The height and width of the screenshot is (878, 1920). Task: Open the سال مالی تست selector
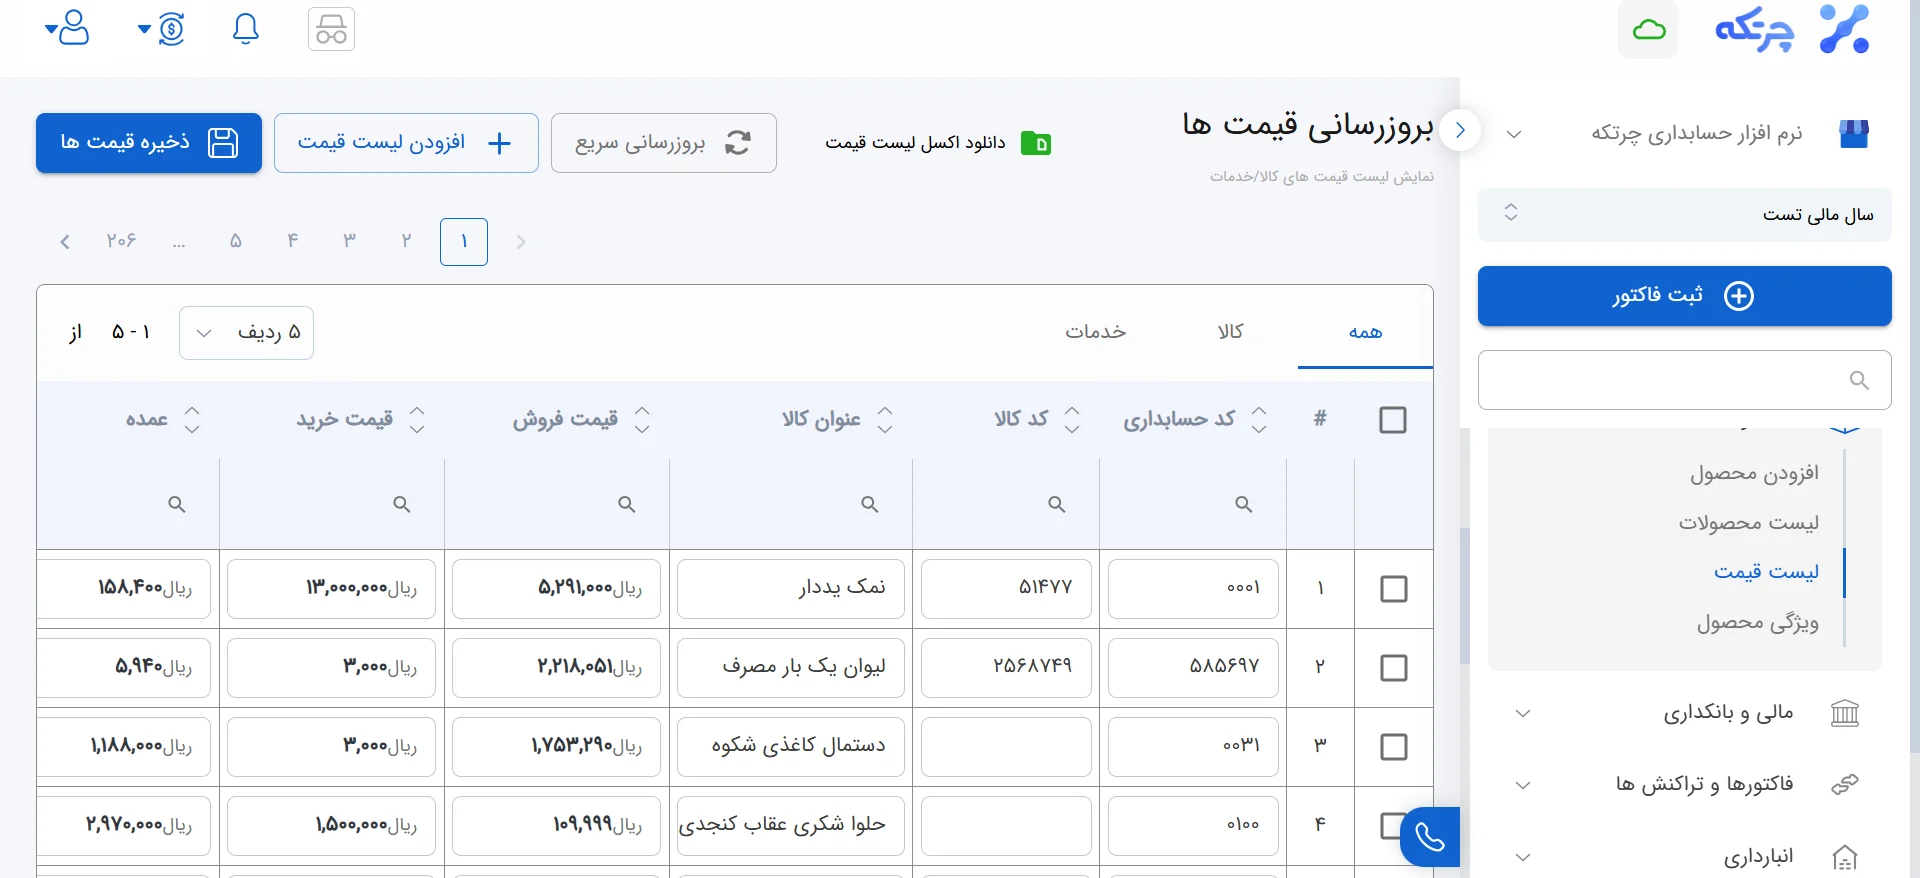coord(1685,215)
